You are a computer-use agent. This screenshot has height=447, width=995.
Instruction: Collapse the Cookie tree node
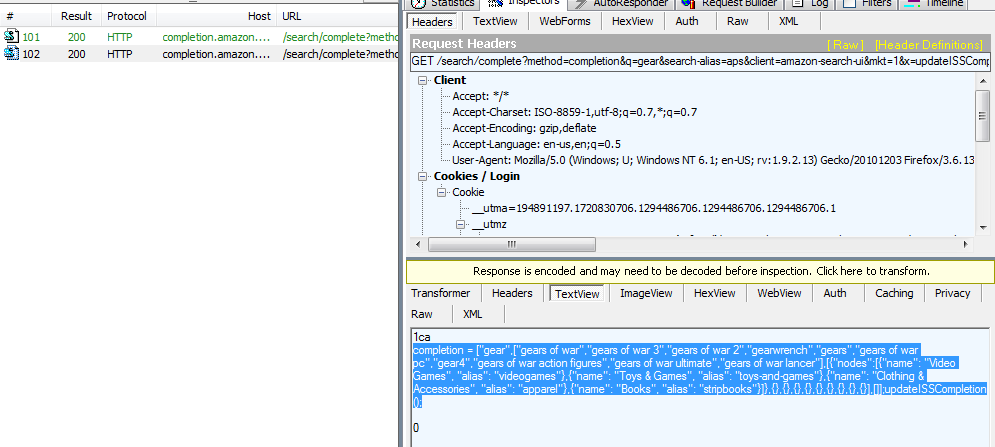[441, 192]
